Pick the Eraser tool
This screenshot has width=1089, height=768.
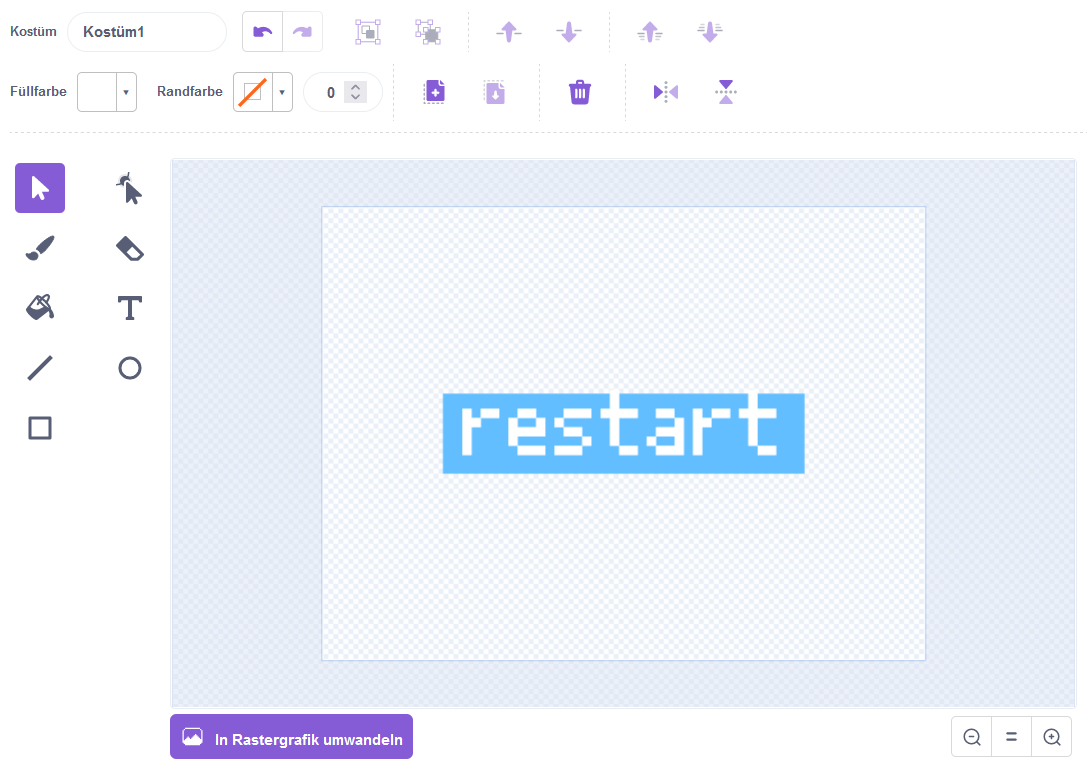click(129, 248)
